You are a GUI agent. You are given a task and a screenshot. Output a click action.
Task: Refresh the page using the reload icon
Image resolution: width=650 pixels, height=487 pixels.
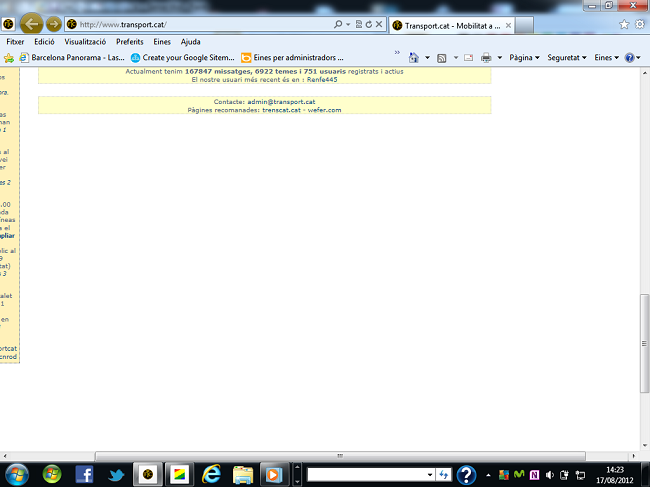pyautogui.click(x=369, y=24)
